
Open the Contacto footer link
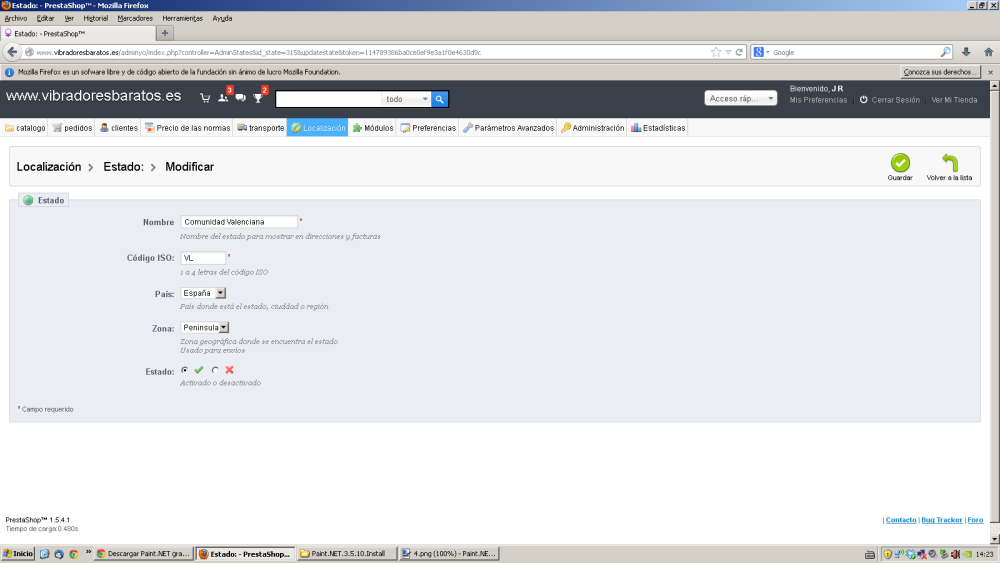click(901, 520)
